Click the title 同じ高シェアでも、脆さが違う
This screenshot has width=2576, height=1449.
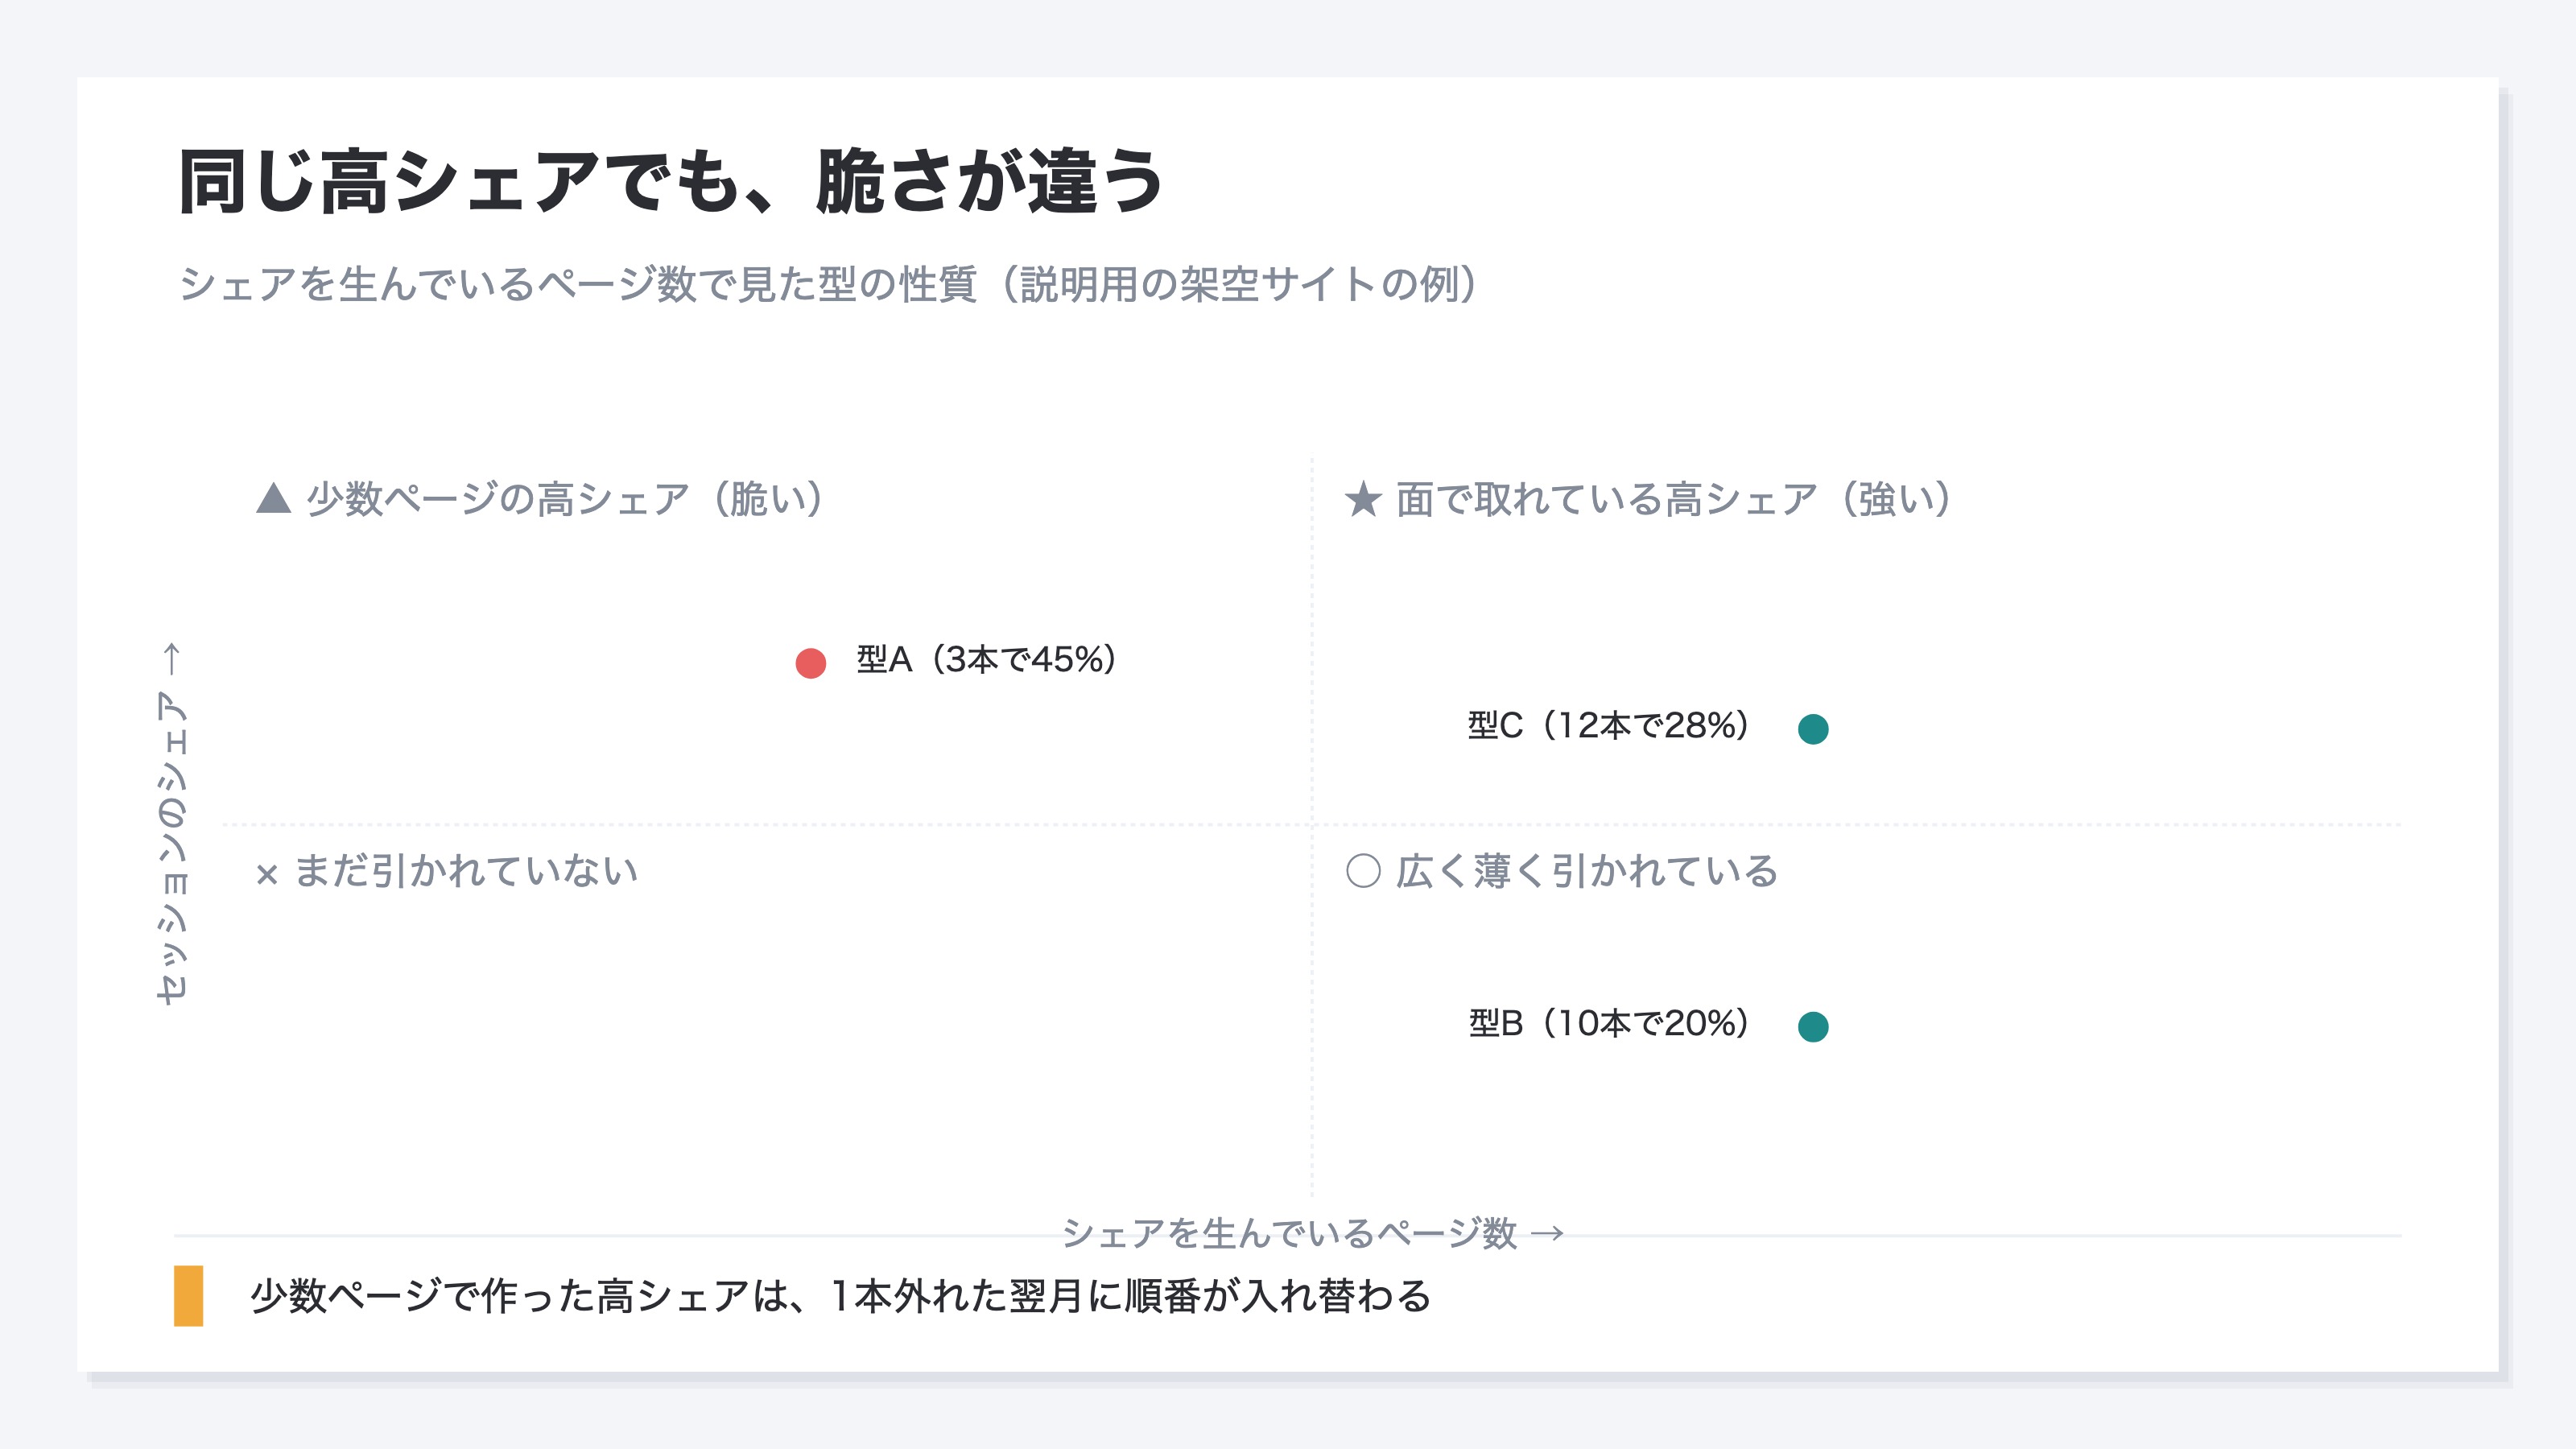670,182
